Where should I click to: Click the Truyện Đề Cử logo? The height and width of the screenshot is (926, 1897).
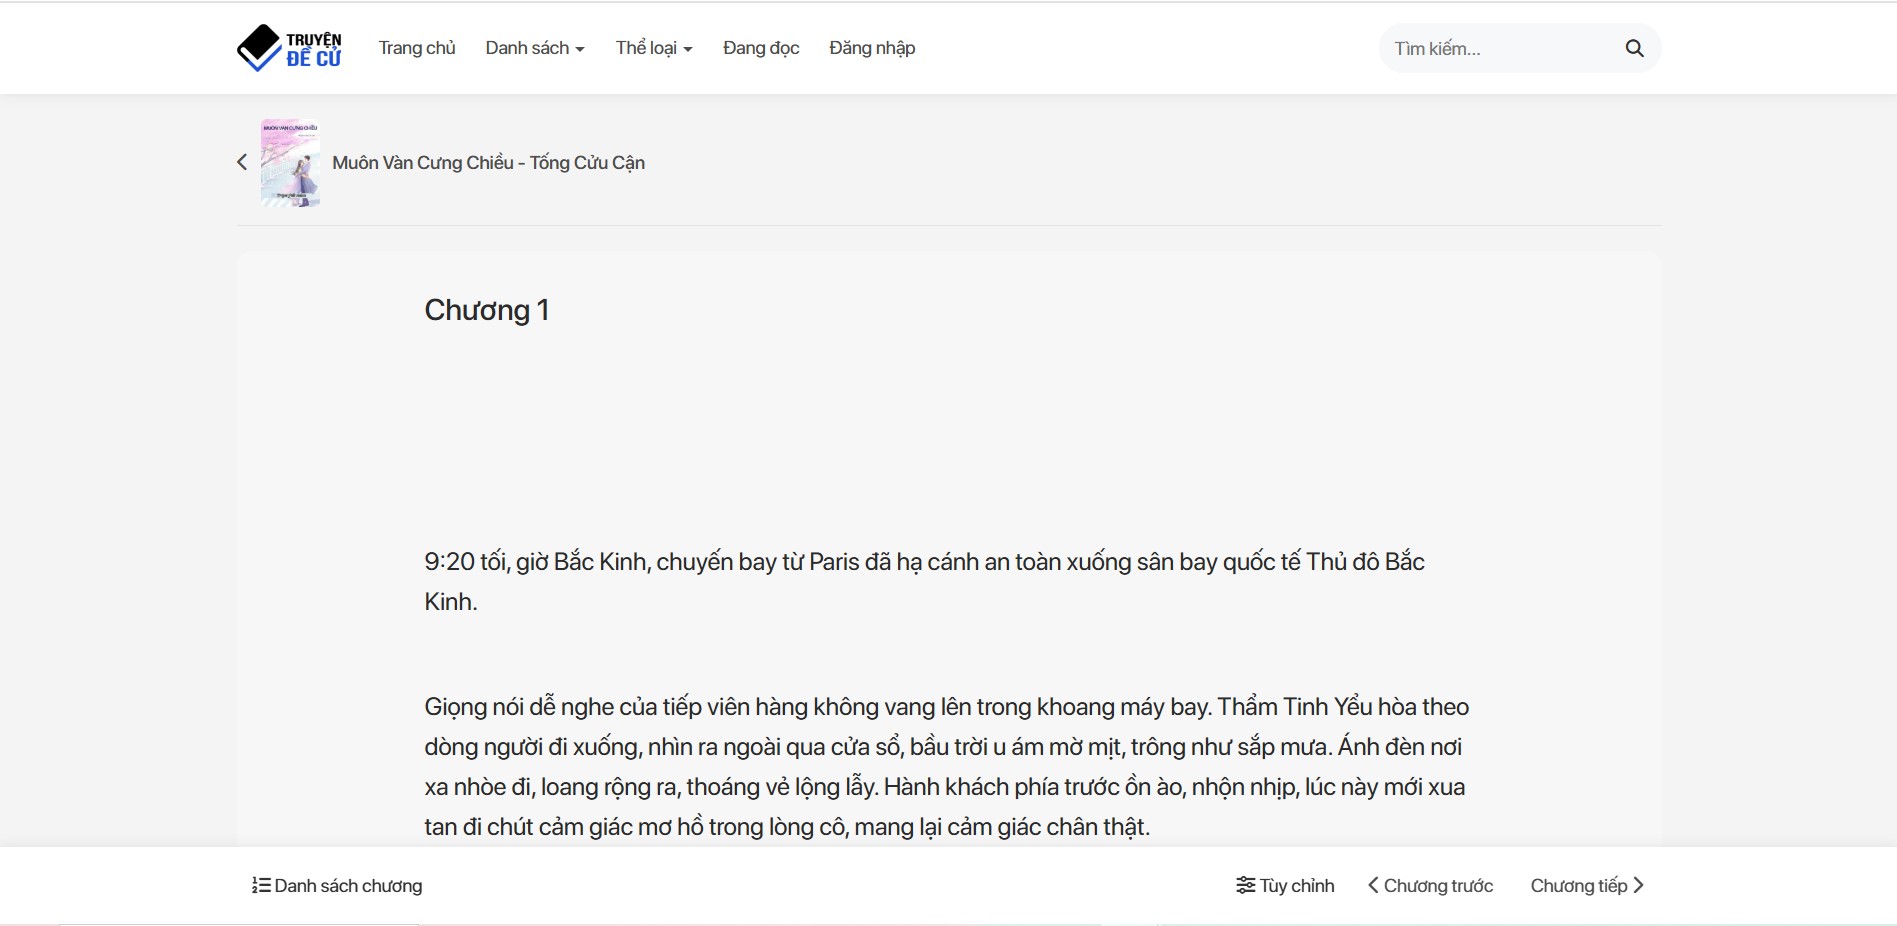point(289,48)
